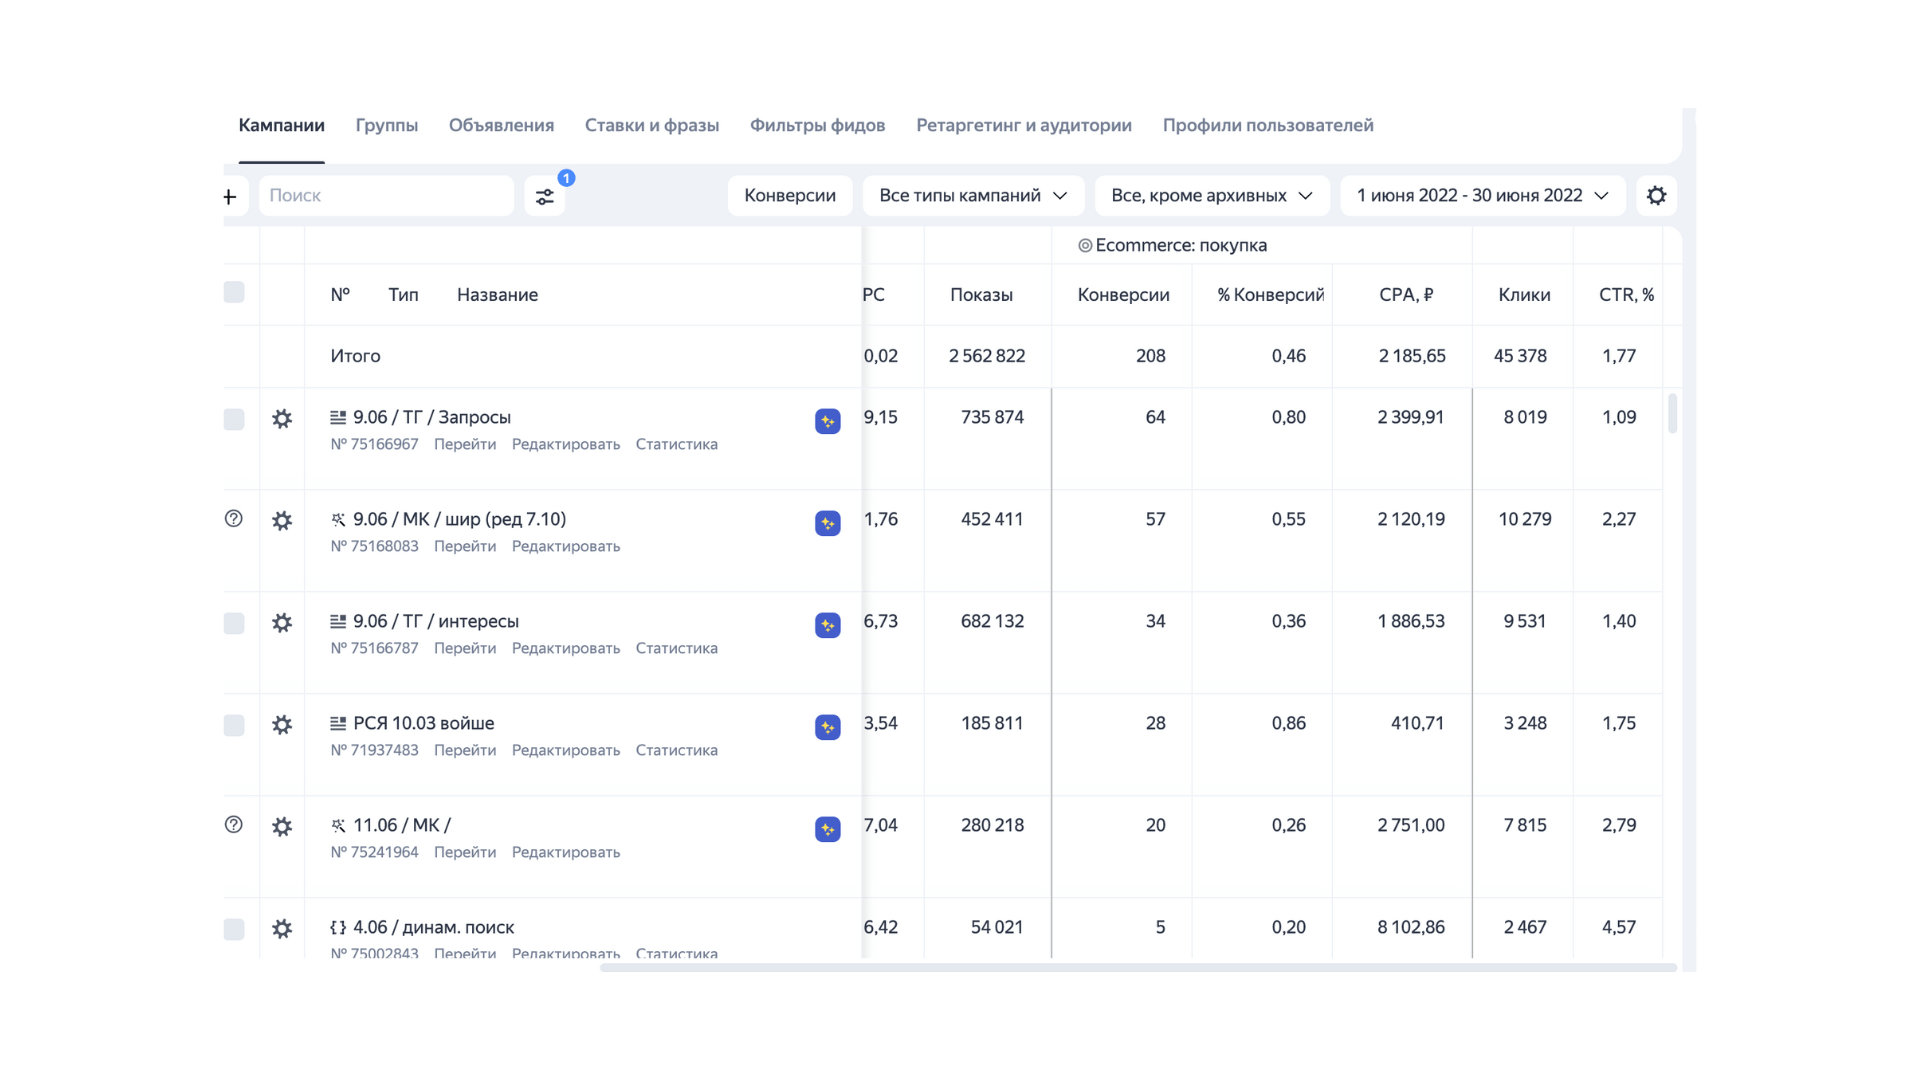Open the date range picker 1 июня - 30 июня

[x=1481, y=195]
